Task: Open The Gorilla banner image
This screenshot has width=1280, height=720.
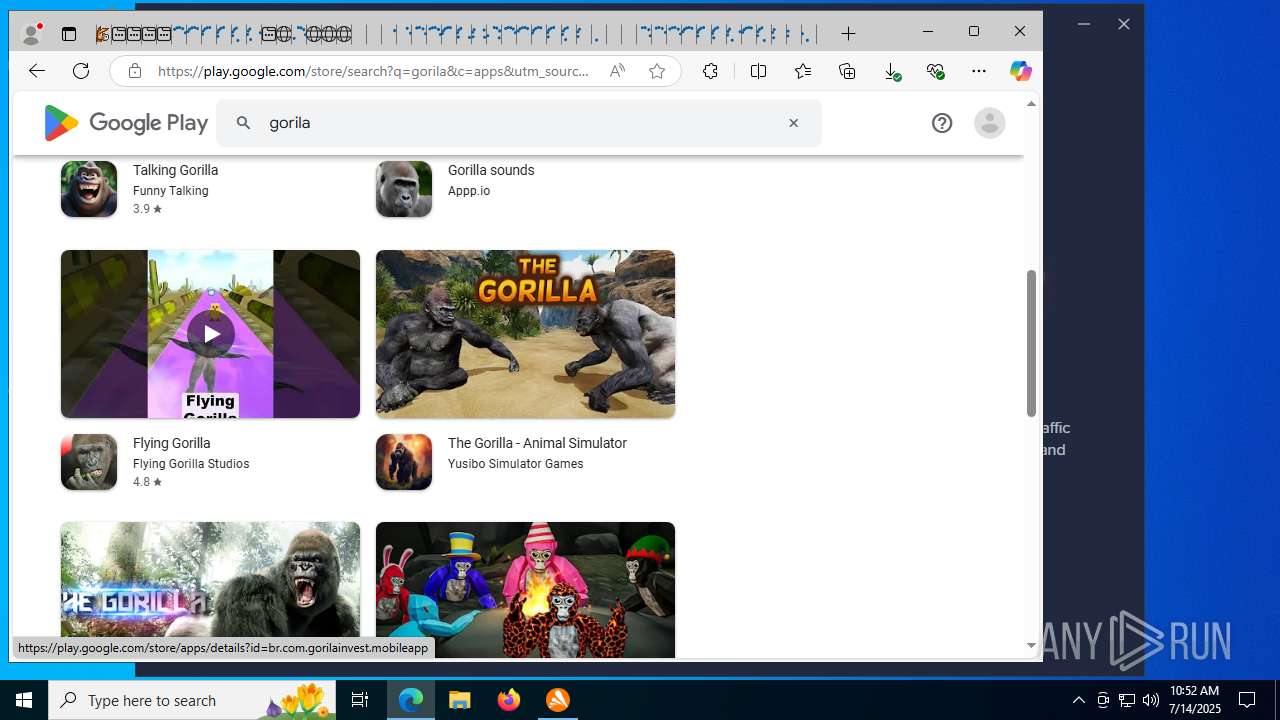Action: coord(525,334)
